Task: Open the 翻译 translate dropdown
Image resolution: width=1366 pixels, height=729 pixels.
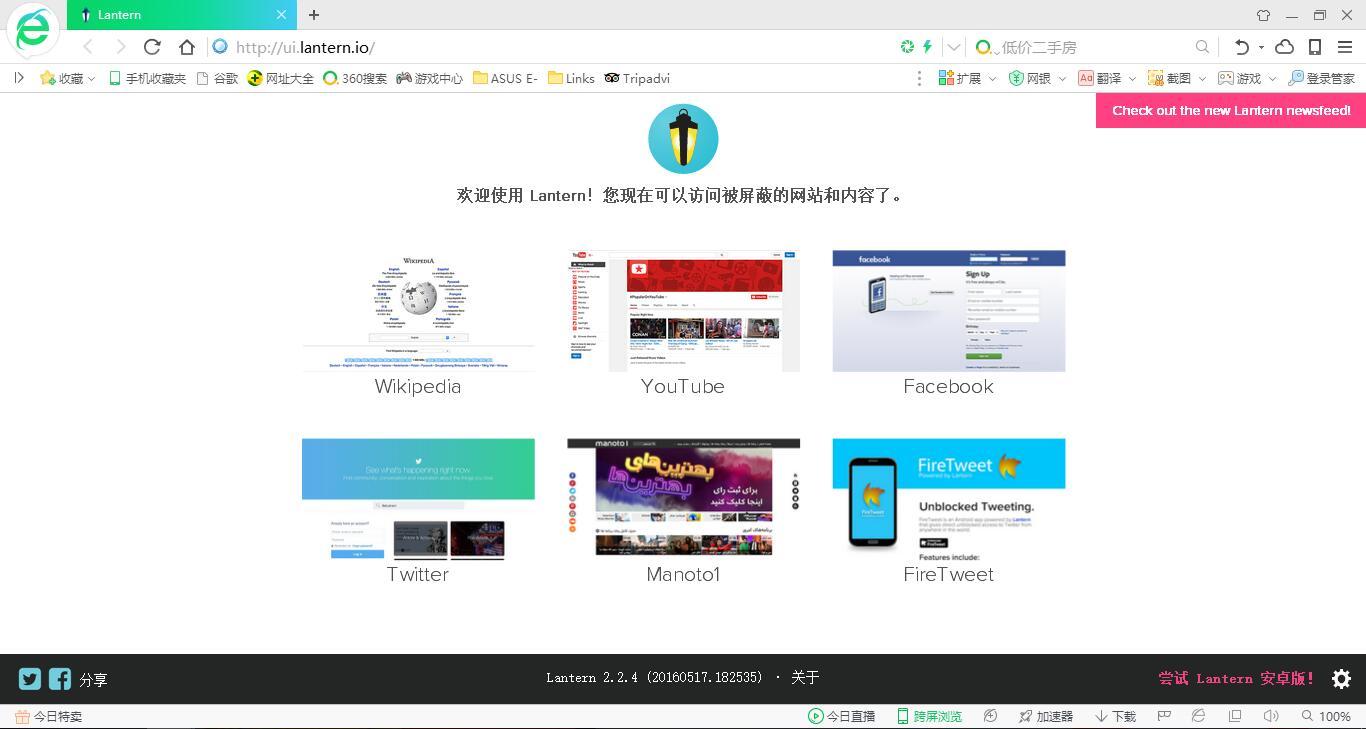Action: tap(1107, 78)
